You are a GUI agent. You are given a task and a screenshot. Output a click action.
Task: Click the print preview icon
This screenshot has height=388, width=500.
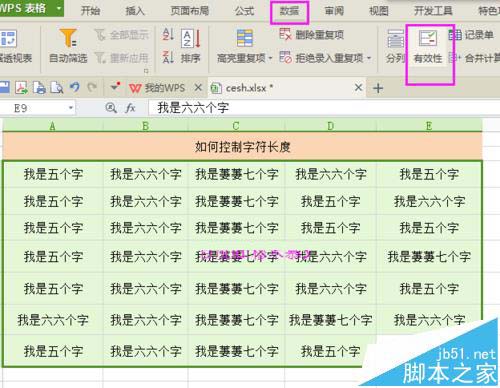[x=57, y=88]
